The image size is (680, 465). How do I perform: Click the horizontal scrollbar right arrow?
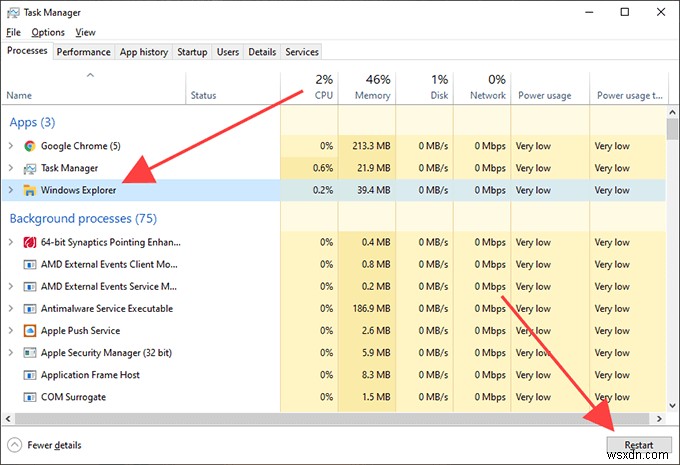point(659,419)
